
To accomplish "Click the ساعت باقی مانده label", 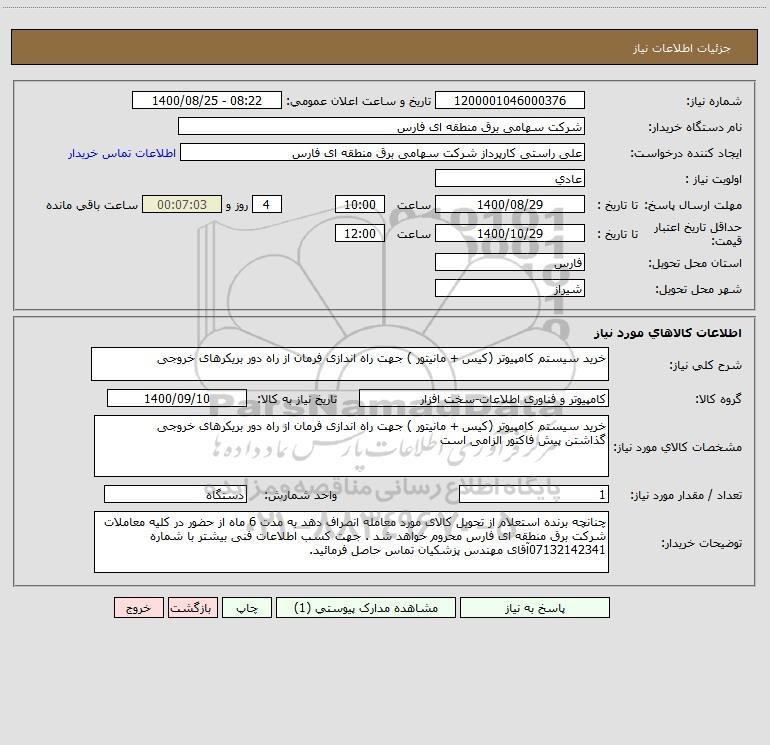I will click(92, 205).
